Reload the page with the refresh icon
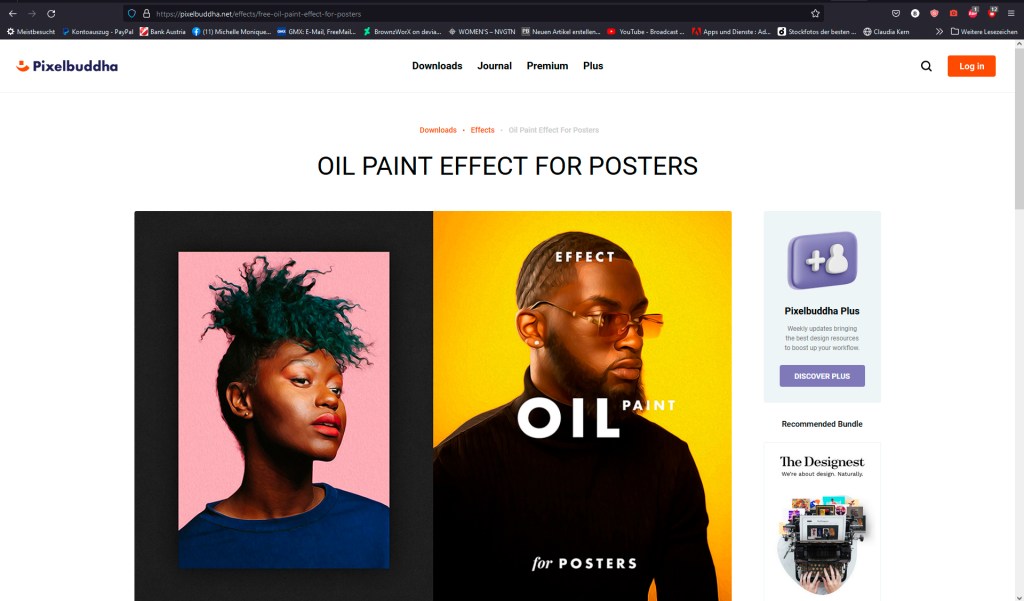 pos(51,13)
